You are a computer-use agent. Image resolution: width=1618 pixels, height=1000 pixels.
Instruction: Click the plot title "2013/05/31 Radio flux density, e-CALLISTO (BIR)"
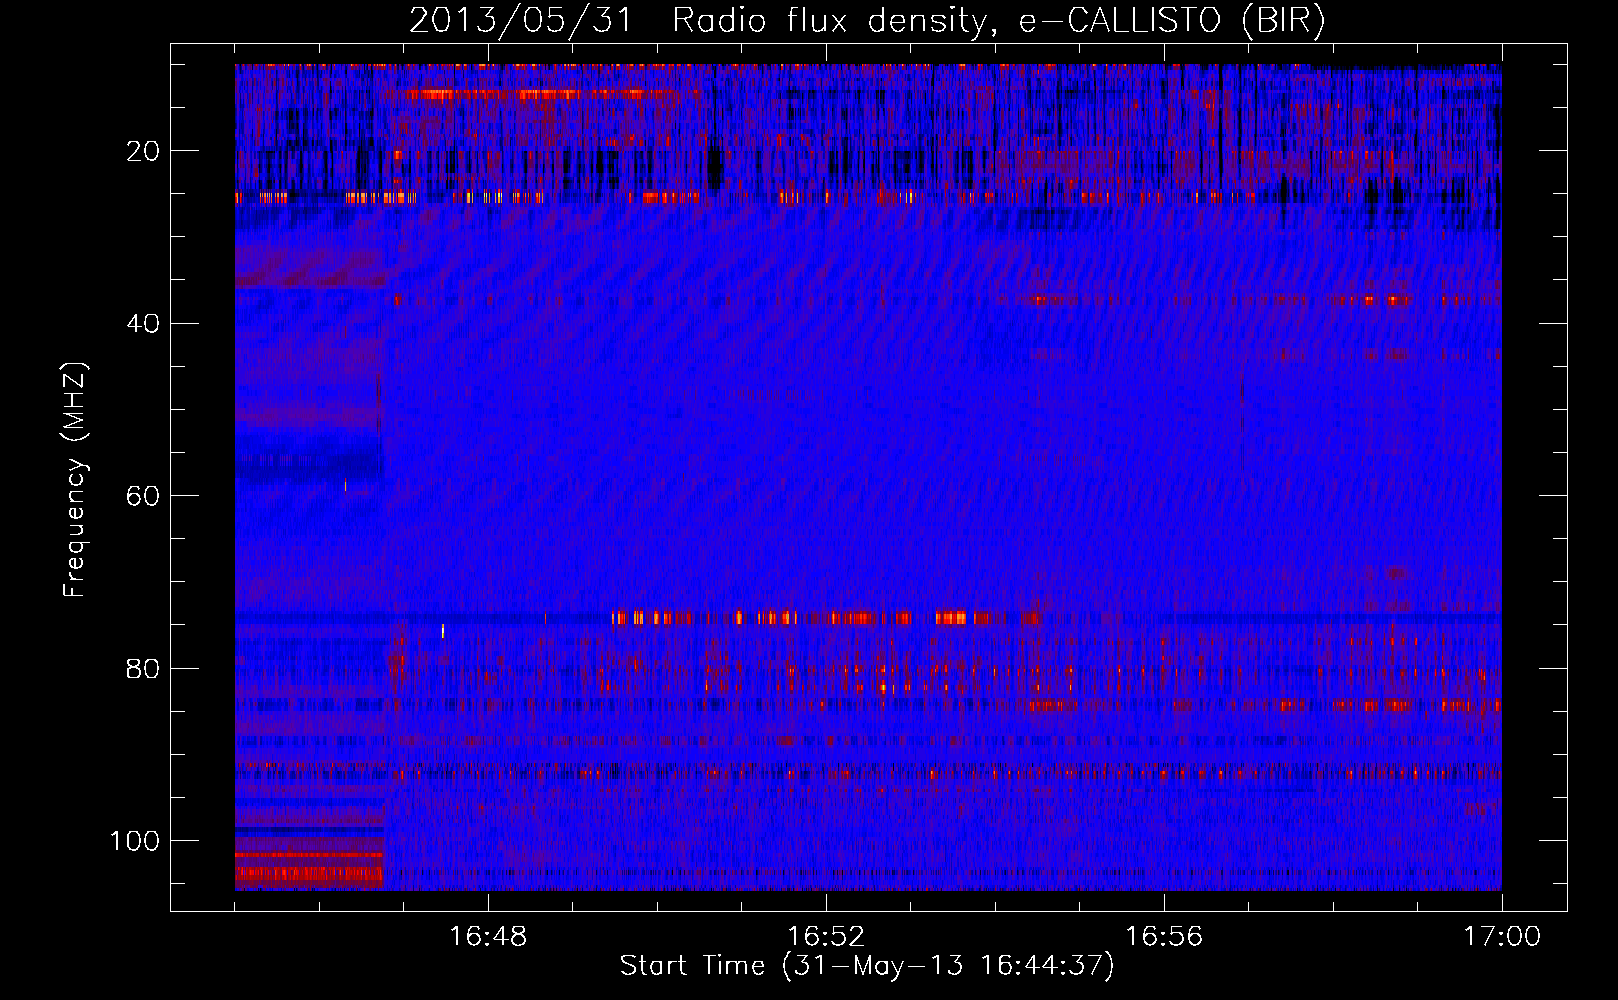867,20
